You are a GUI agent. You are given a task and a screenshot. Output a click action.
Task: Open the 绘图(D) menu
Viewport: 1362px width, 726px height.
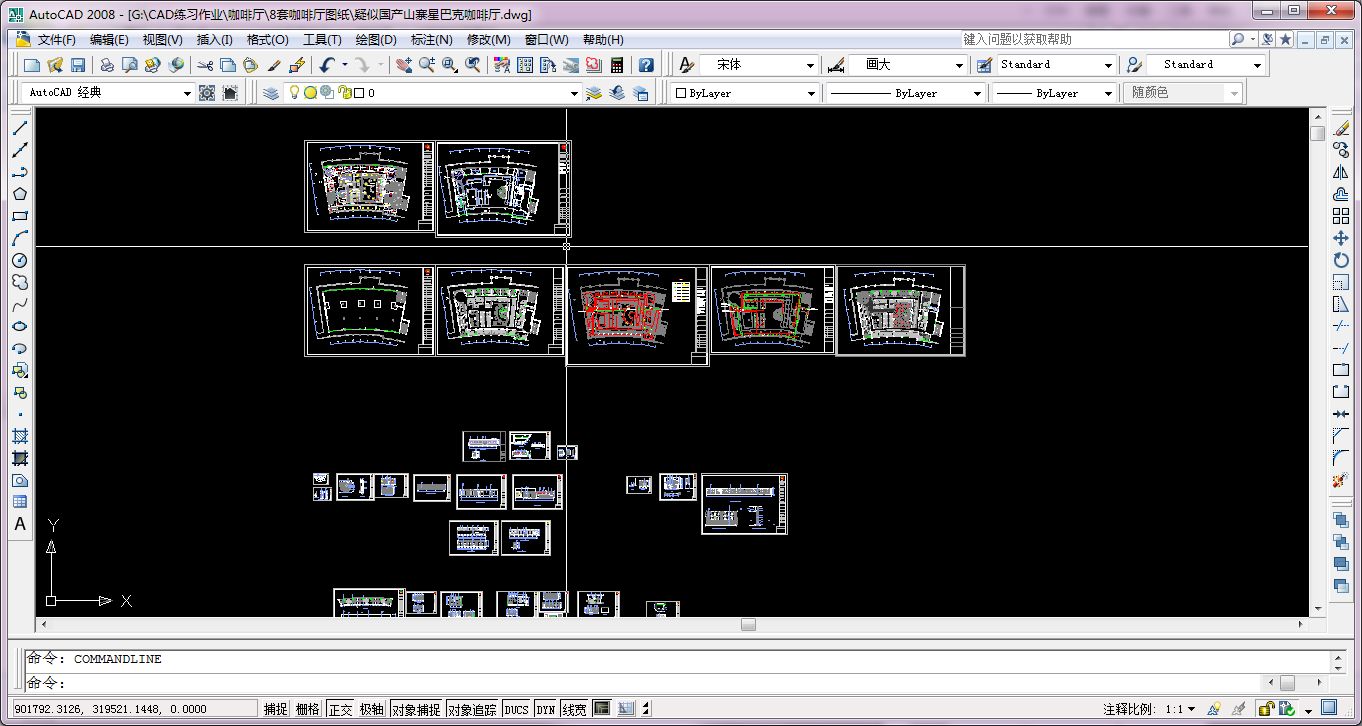click(376, 40)
